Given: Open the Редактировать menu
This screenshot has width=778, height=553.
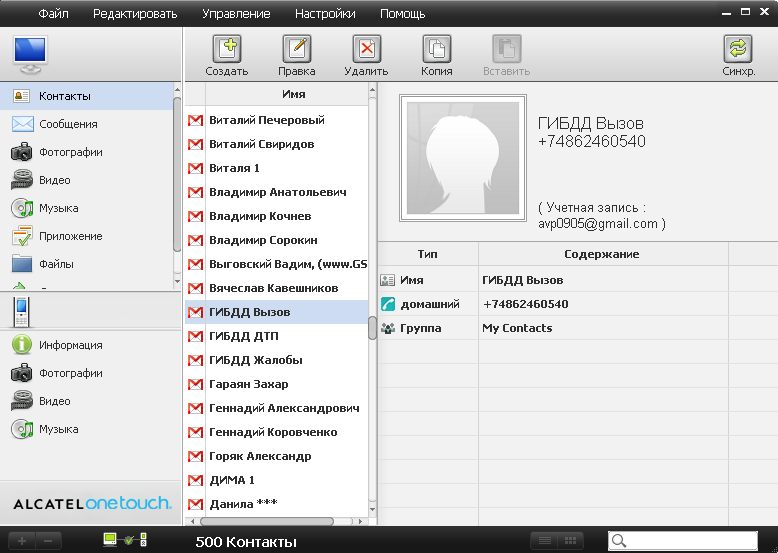Looking at the screenshot, I should [x=135, y=13].
